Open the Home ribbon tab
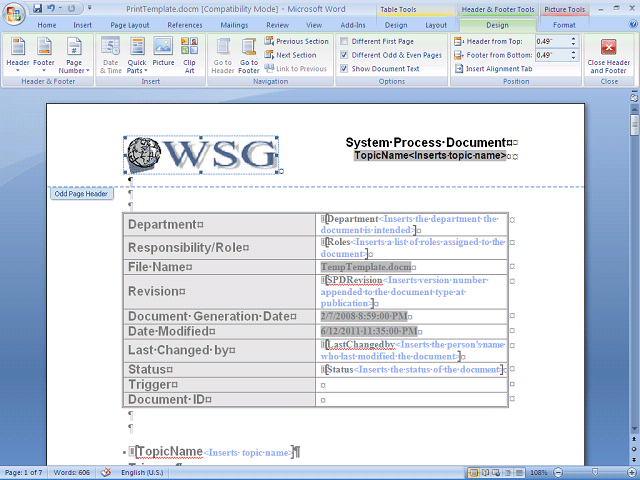This screenshot has height=480, width=640. coord(47,25)
